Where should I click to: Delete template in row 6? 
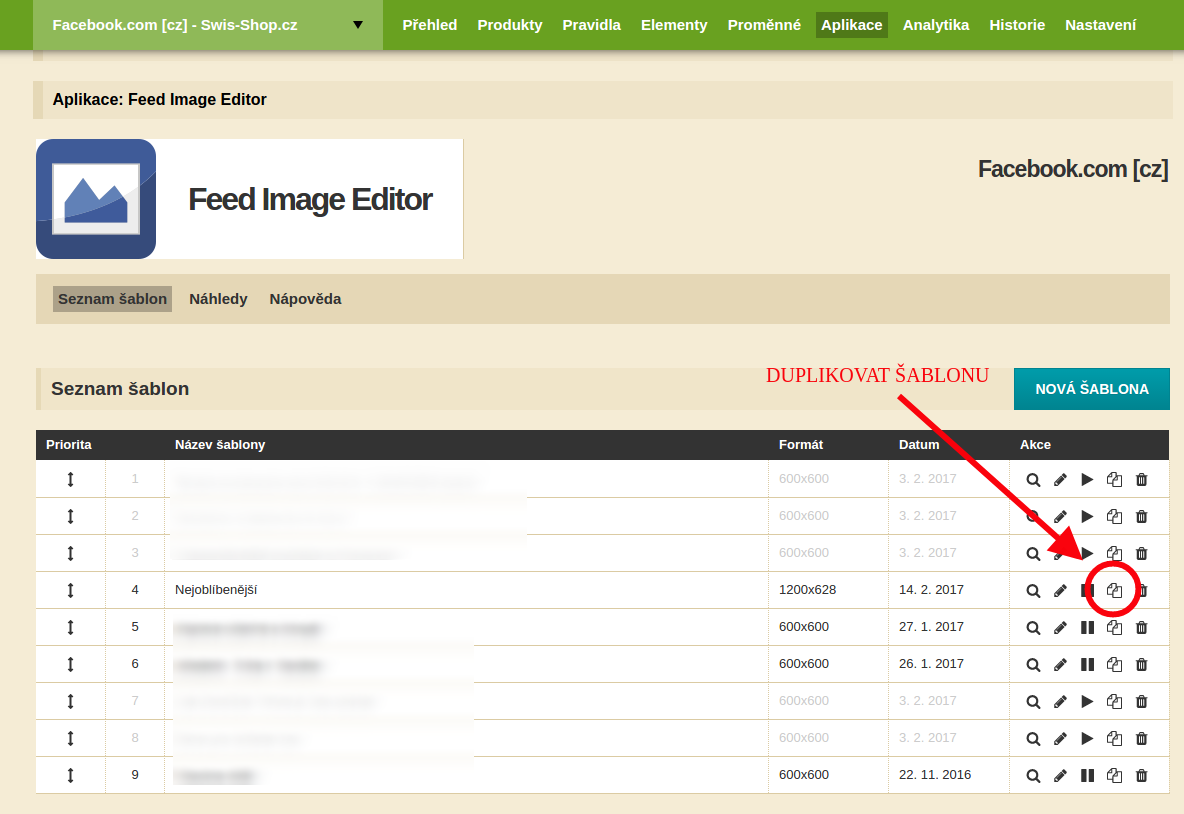click(1142, 664)
